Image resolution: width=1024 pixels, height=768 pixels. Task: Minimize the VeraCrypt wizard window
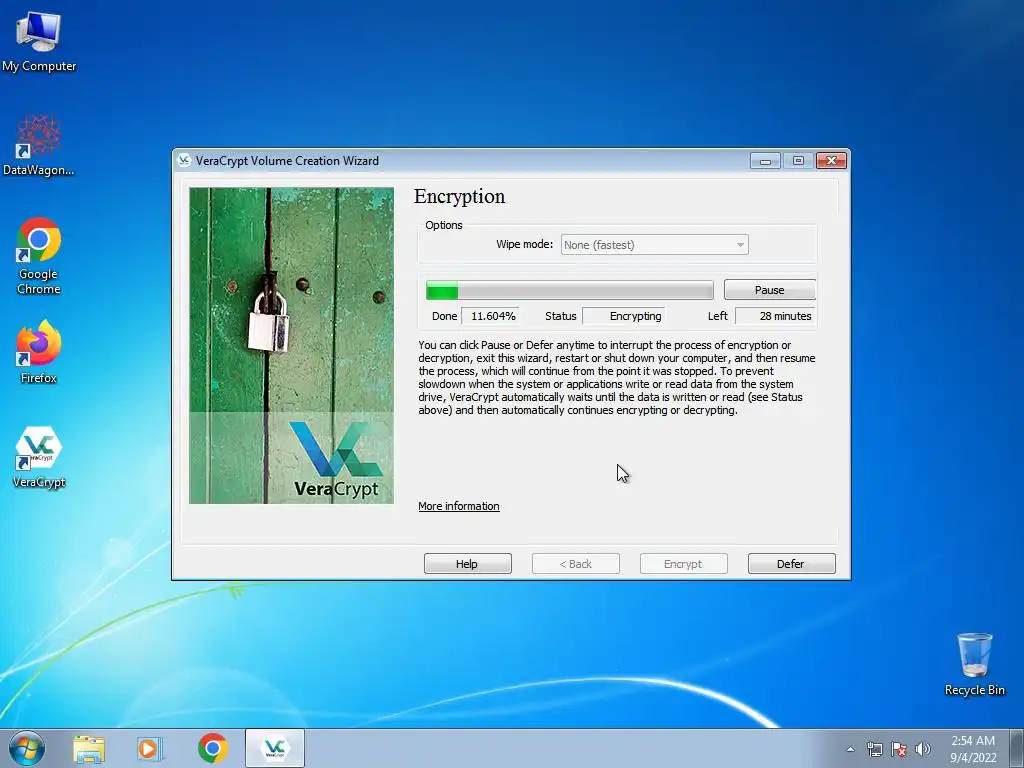coord(765,161)
